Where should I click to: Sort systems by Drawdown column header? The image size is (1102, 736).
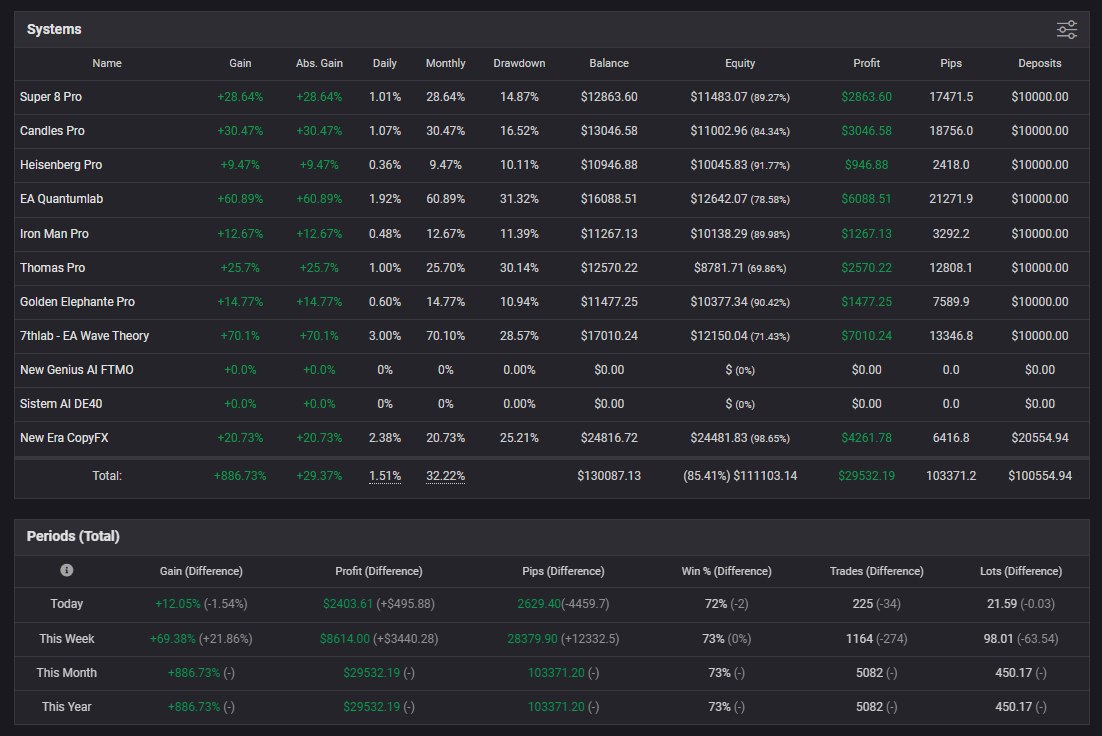coord(519,63)
